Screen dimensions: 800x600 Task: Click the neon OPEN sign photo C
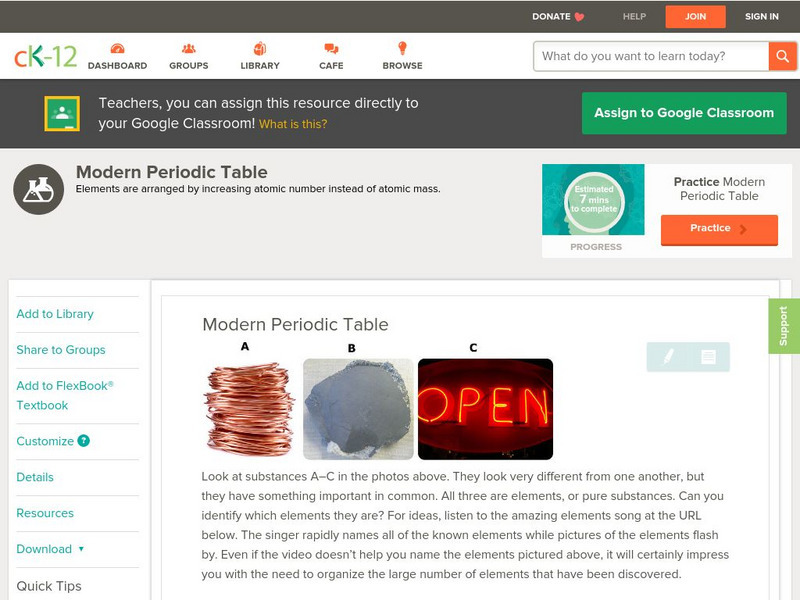[485, 409]
